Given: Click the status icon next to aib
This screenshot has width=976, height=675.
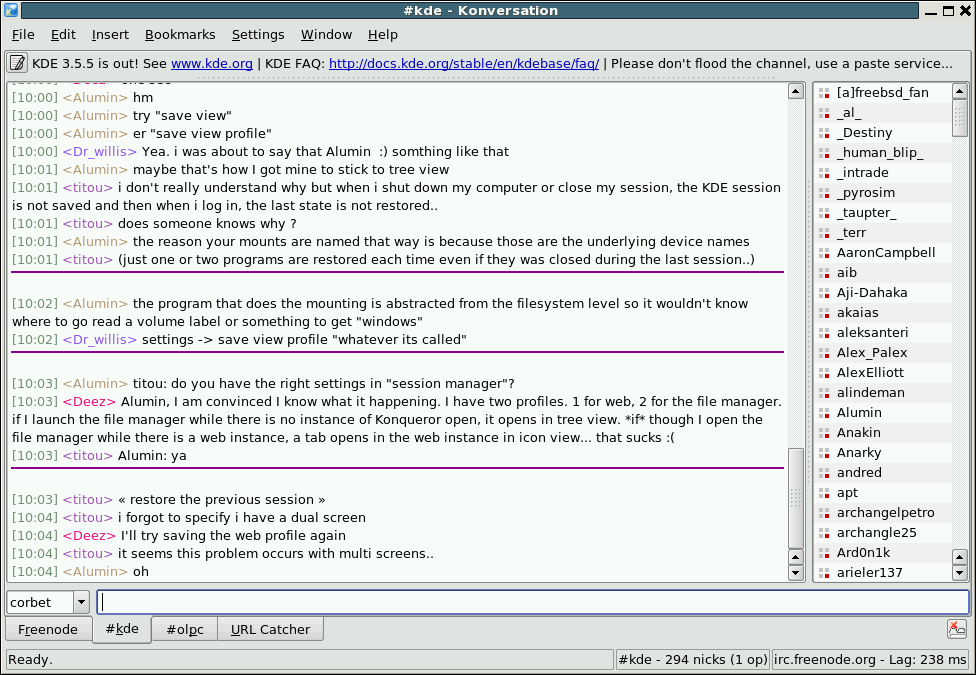Looking at the screenshot, I should tap(824, 272).
